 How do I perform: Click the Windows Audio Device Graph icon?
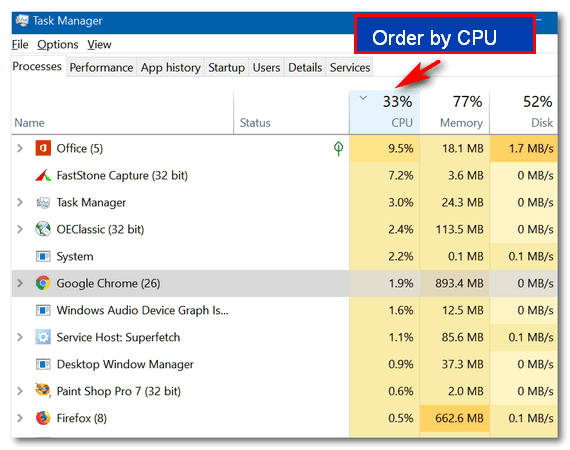point(43,310)
